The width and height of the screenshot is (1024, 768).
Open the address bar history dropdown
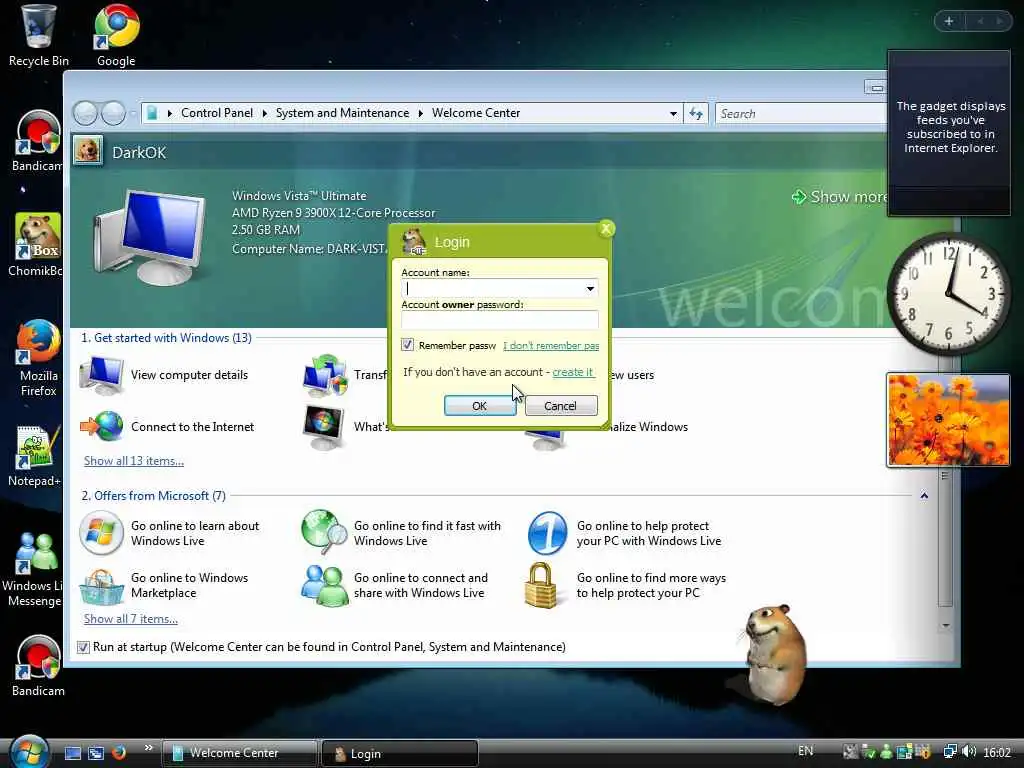click(x=673, y=114)
